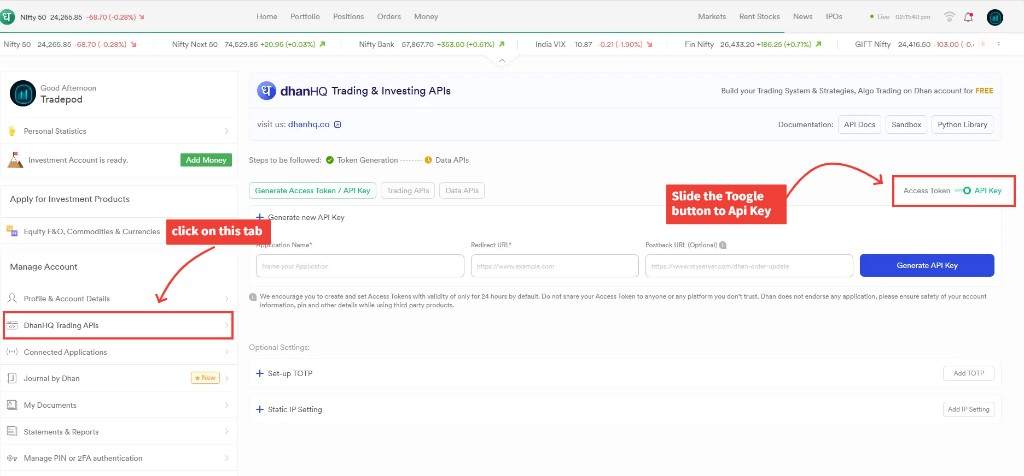Open the dhanhq.co link

point(308,124)
